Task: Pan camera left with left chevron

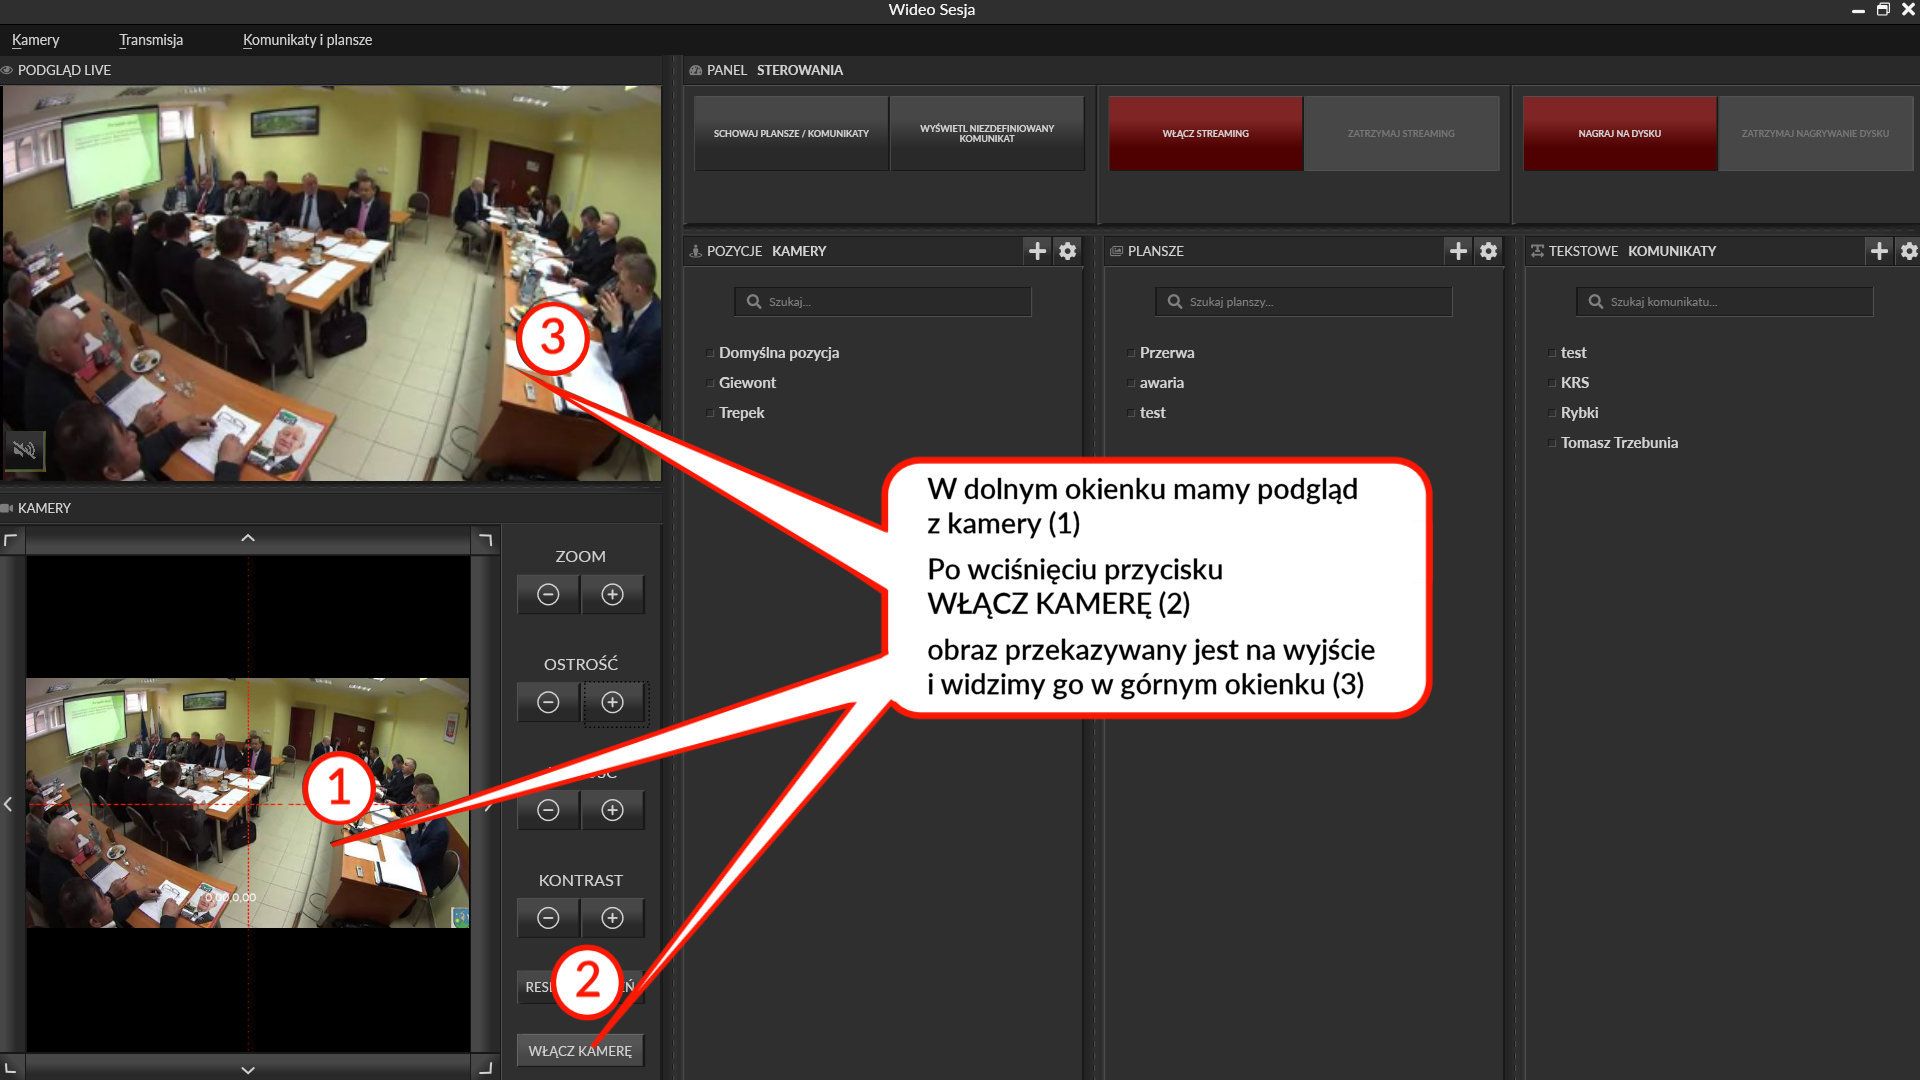Action: click(9, 804)
